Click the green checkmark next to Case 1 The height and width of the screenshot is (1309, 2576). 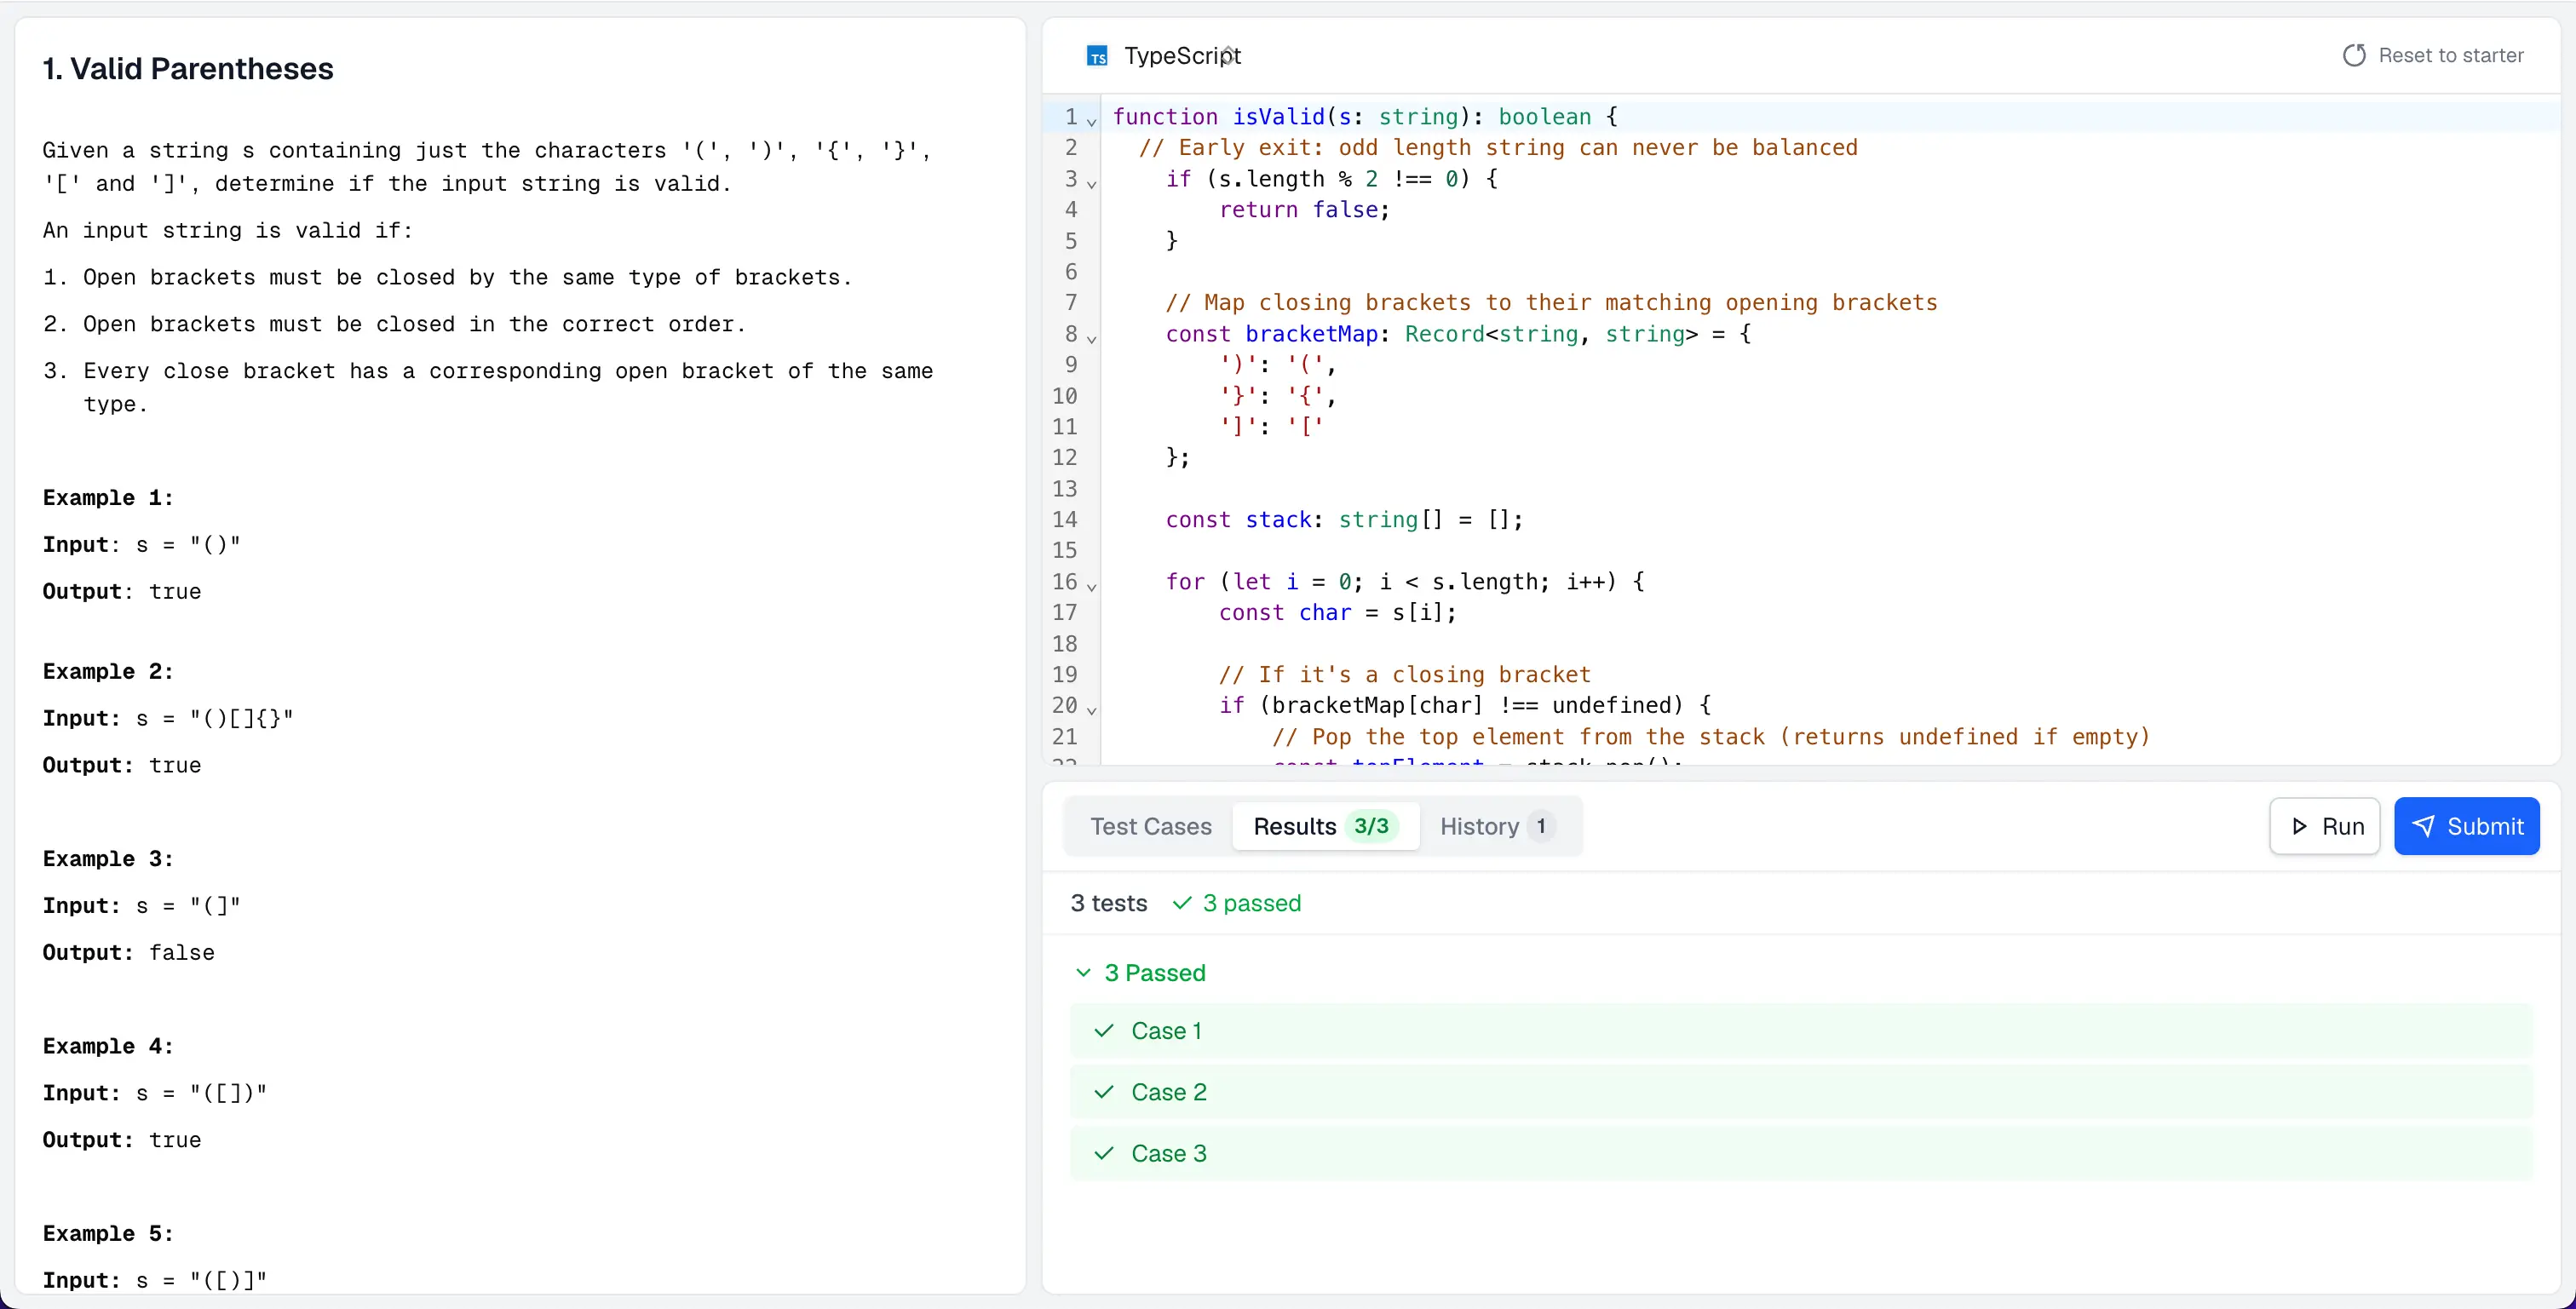pos(1104,1031)
